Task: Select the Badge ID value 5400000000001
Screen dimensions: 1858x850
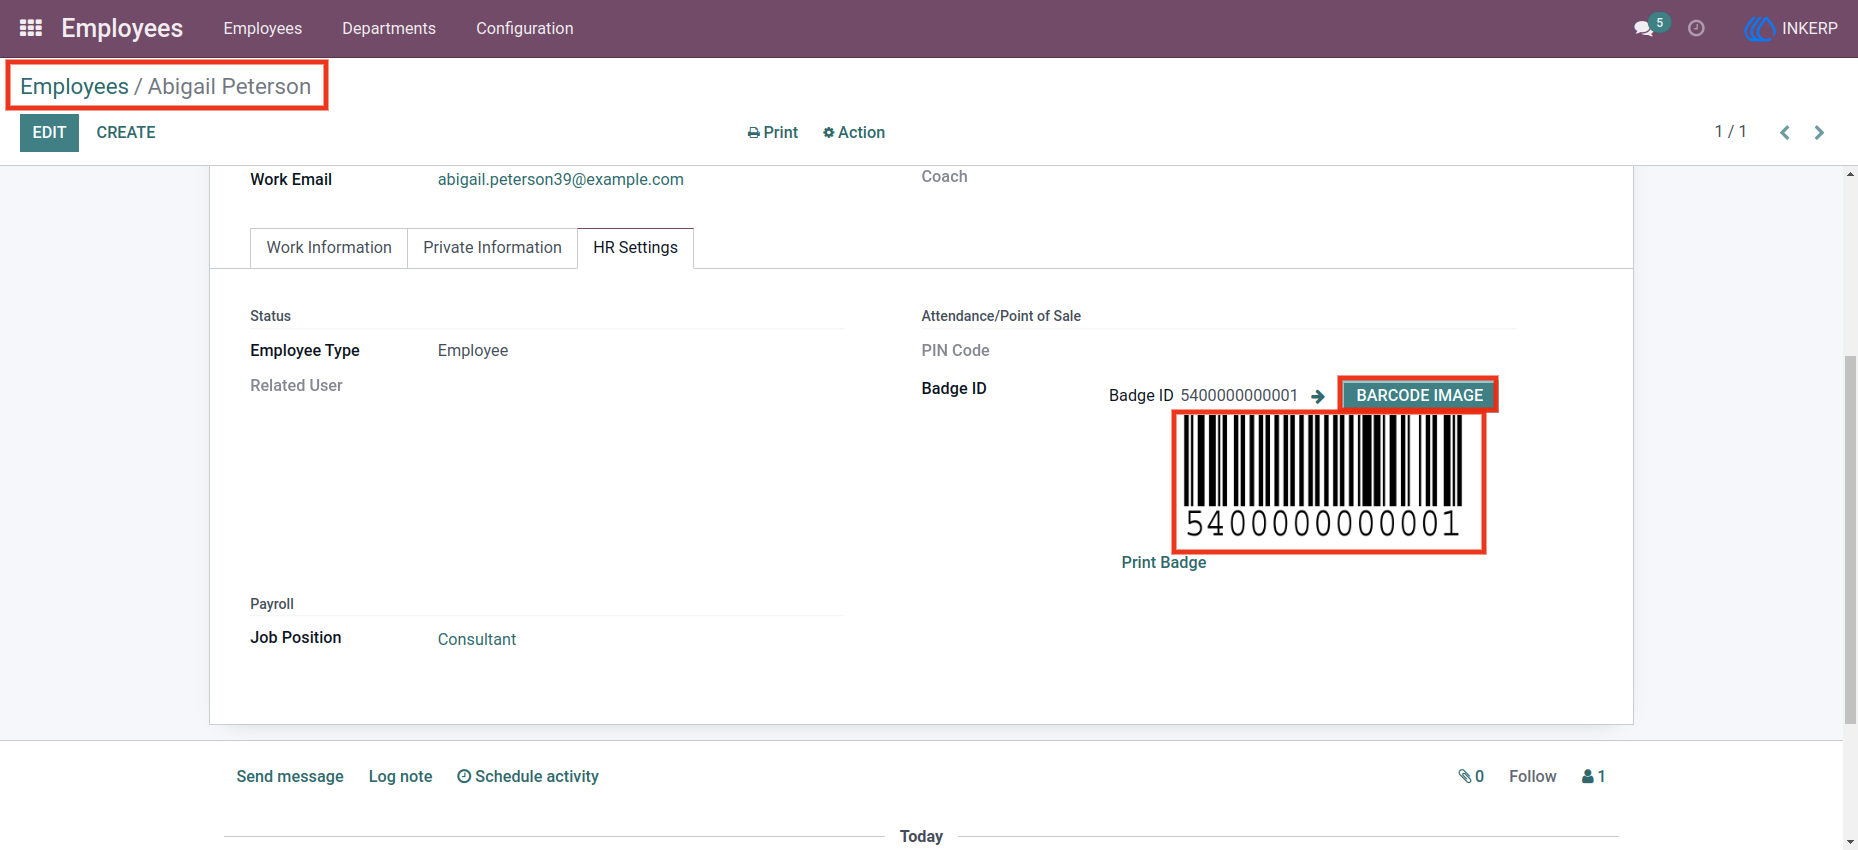Action: [x=1239, y=395]
